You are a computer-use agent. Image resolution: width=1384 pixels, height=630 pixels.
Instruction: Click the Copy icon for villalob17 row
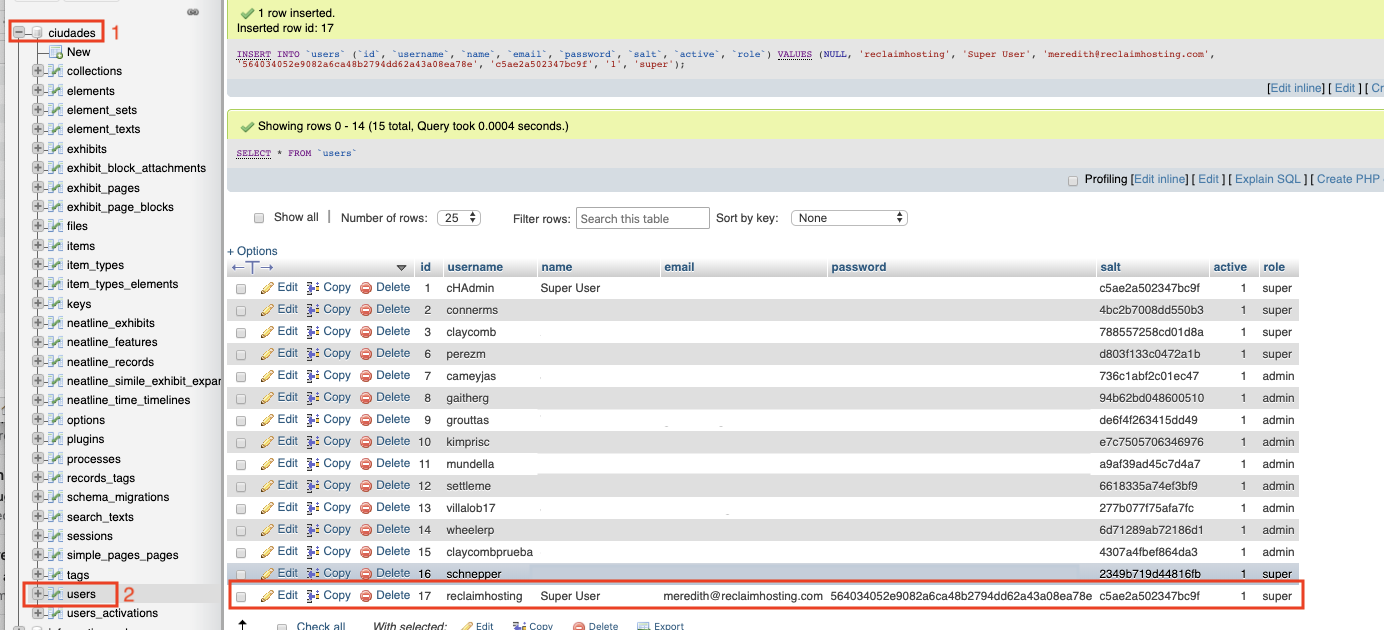pos(313,507)
